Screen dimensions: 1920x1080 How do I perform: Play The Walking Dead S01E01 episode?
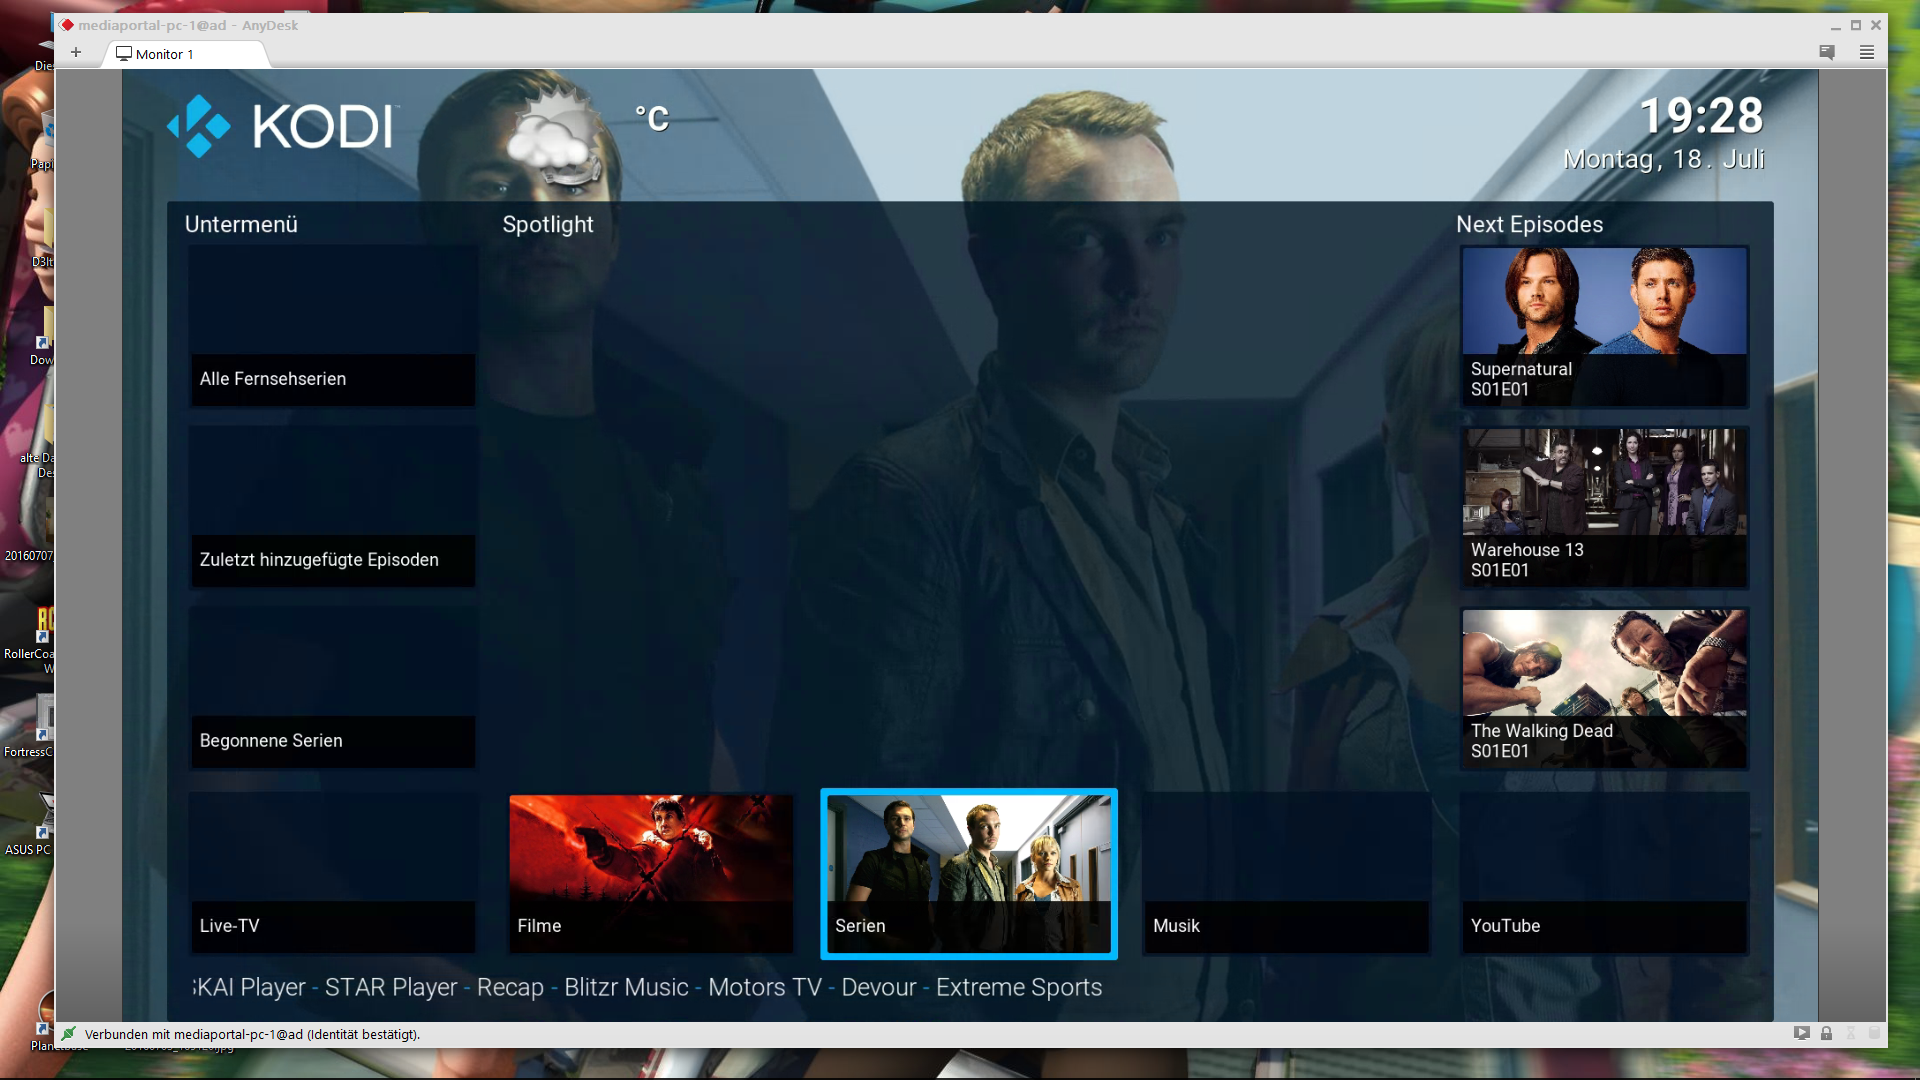[x=1605, y=688]
